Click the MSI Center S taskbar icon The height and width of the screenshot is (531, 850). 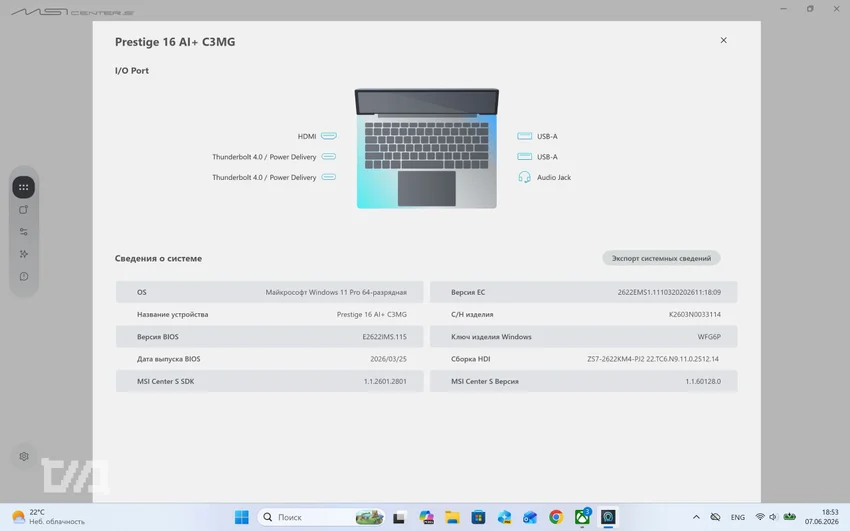[x=608, y=517]
